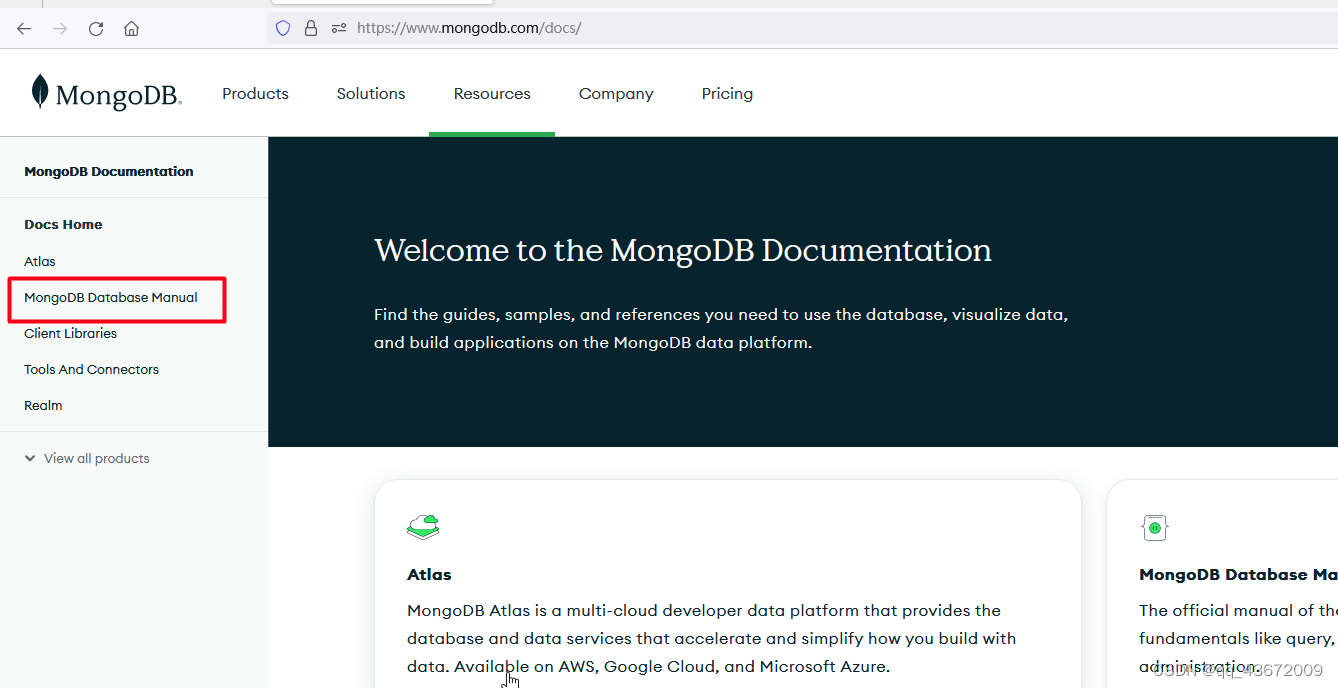Go to Docs Home in sidebar
The image size is (1338, 688).
(x=63, y=224)
